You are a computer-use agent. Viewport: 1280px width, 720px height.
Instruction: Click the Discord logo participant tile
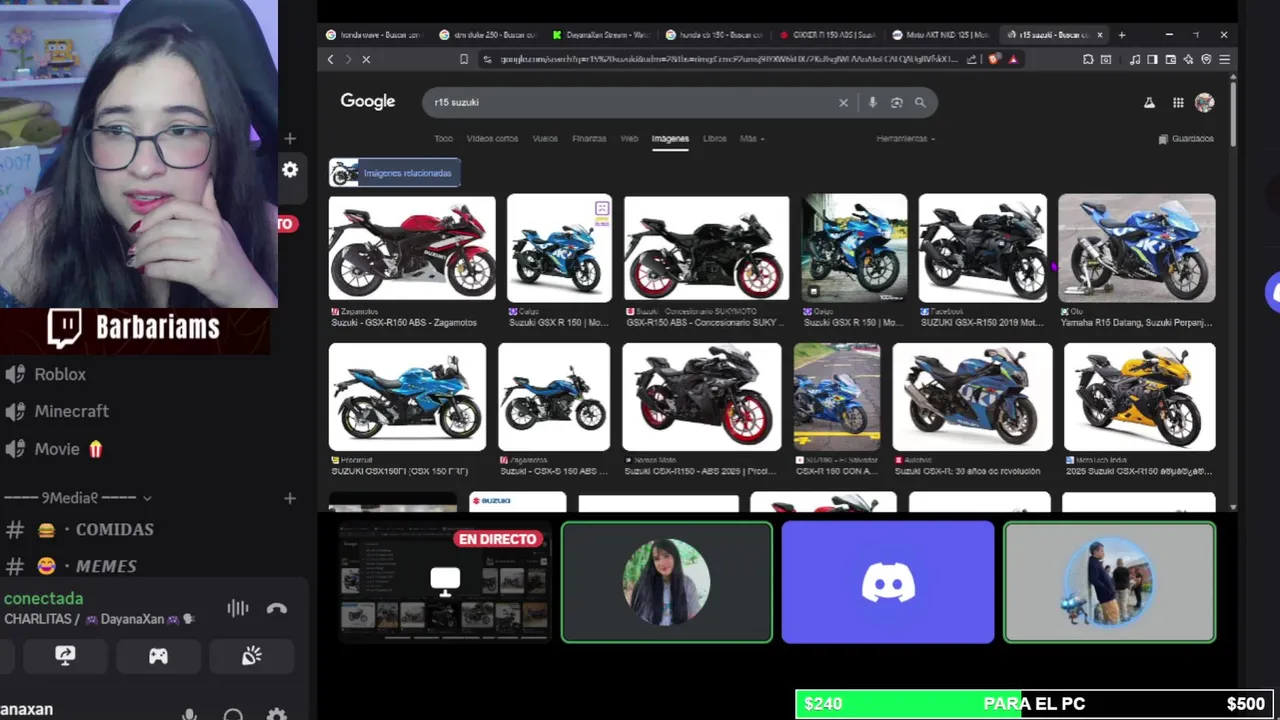coord(888,582)
